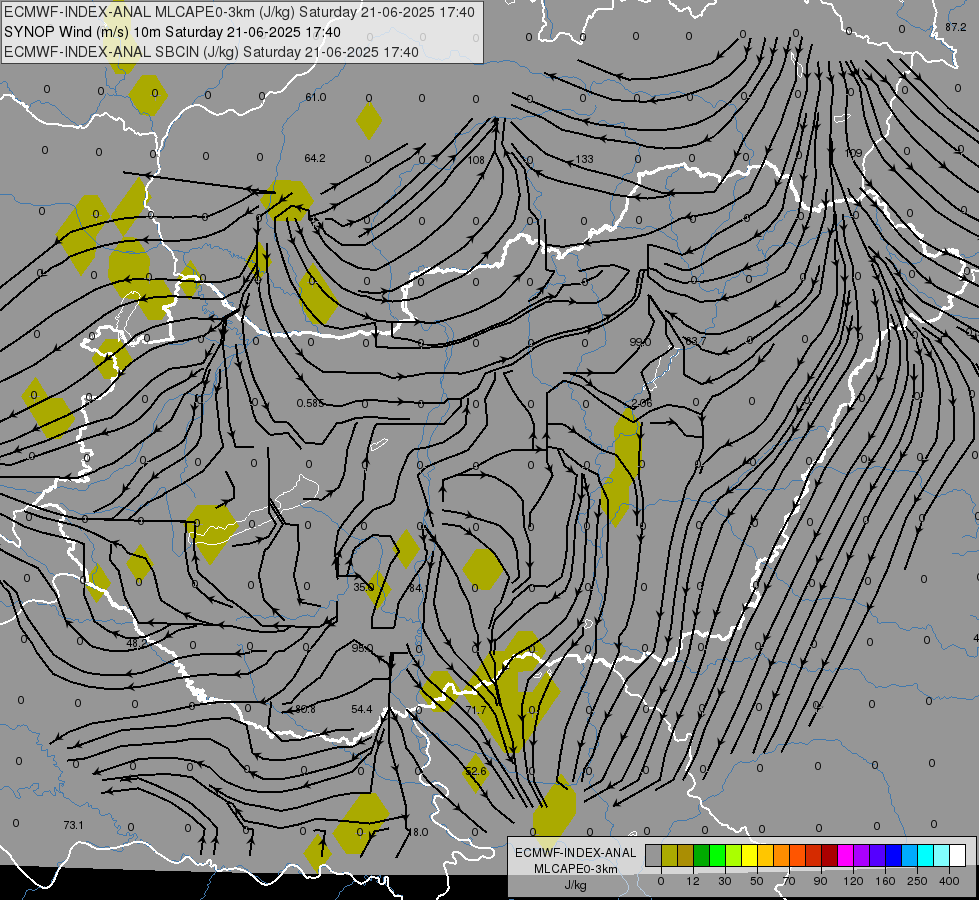Click the legend scale label 120

tap(853, 881)
